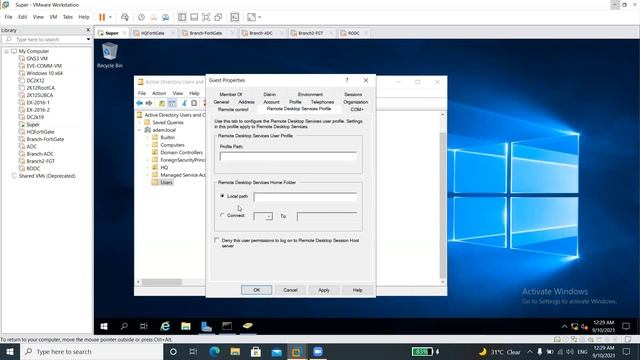
Task: Click the Profile Path text field
Action: [288, 156]
